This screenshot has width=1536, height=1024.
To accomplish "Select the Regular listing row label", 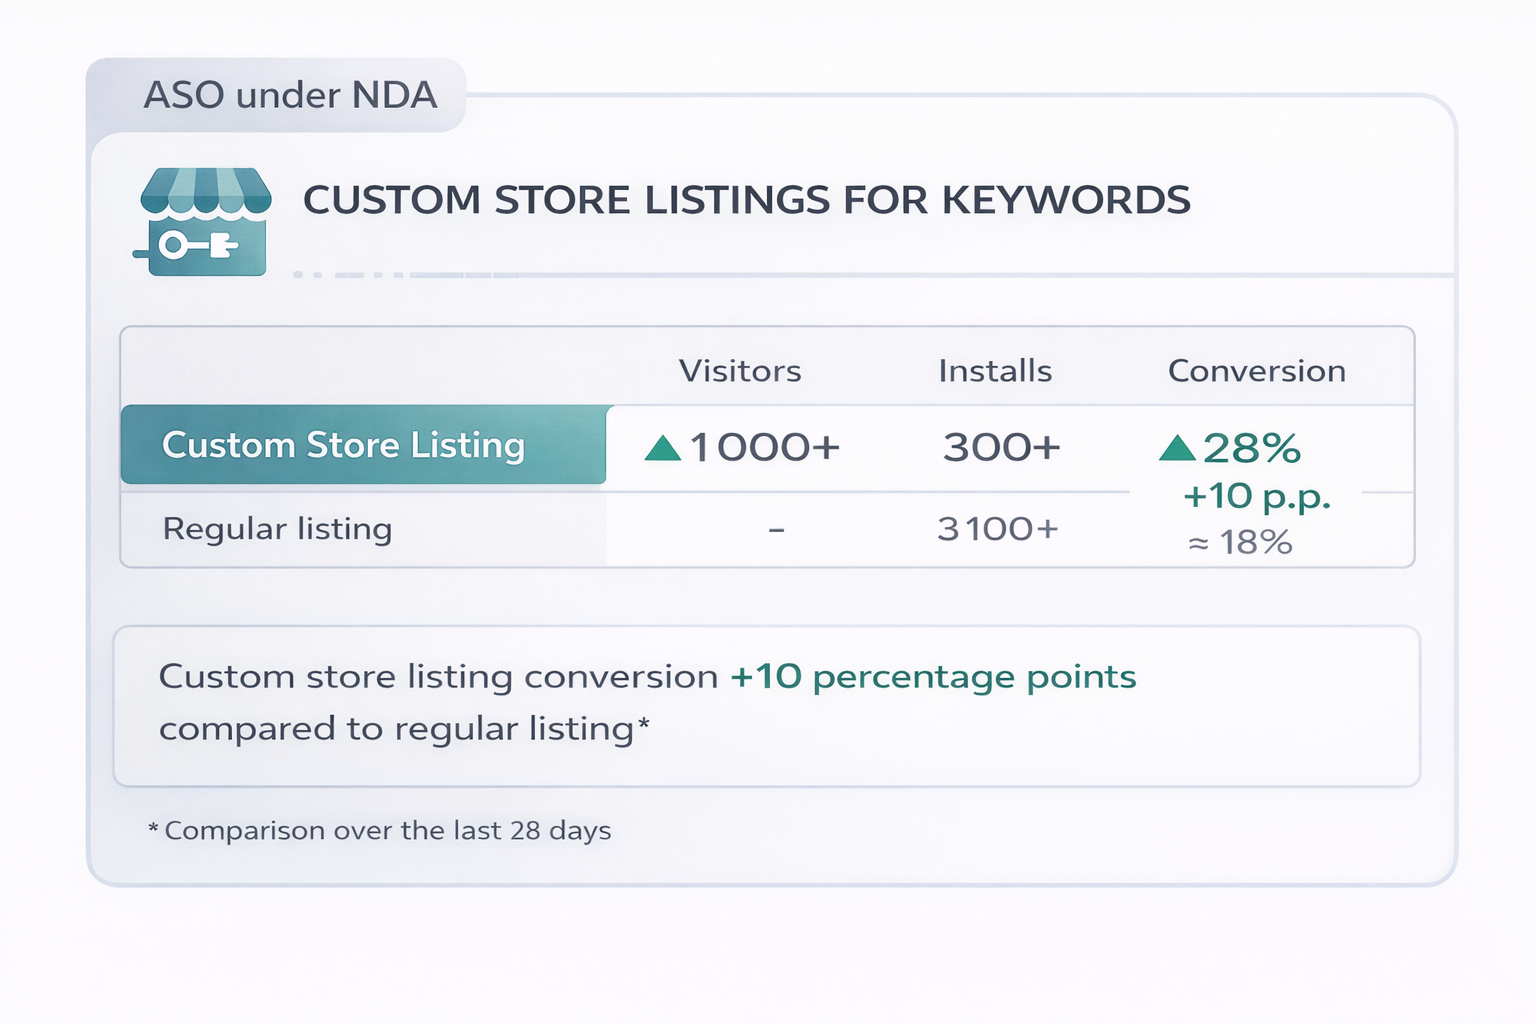I will (277, 528).
